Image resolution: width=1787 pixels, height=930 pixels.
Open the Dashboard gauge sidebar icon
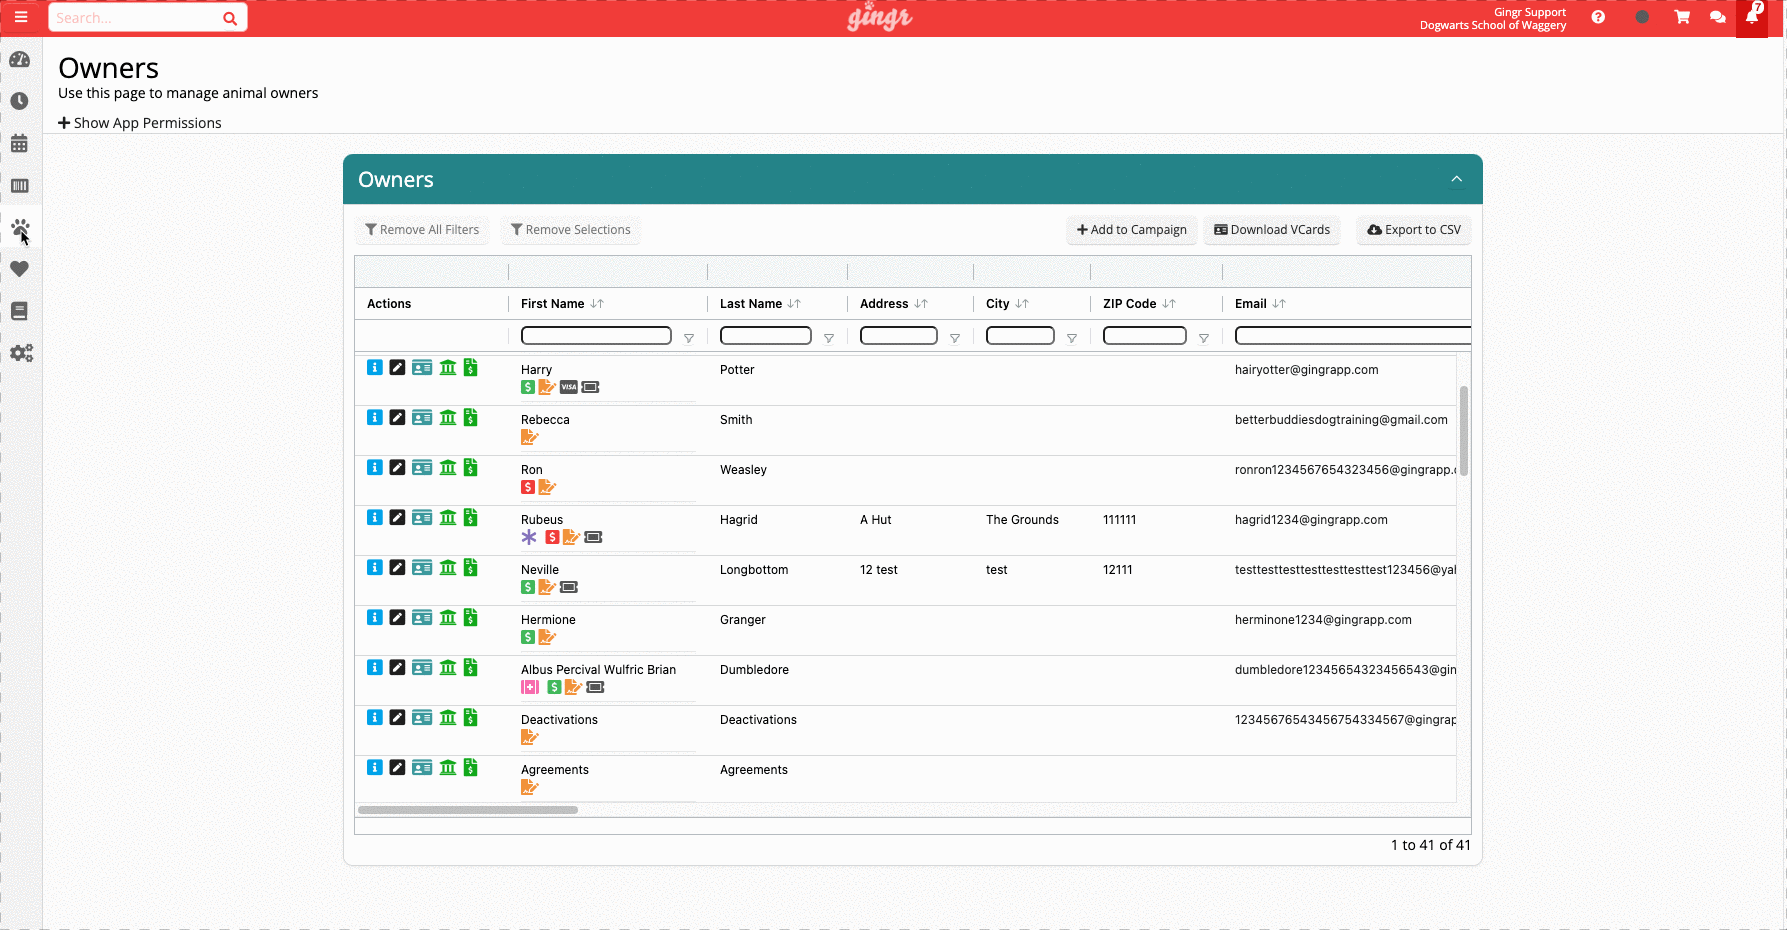pos(19,60)
